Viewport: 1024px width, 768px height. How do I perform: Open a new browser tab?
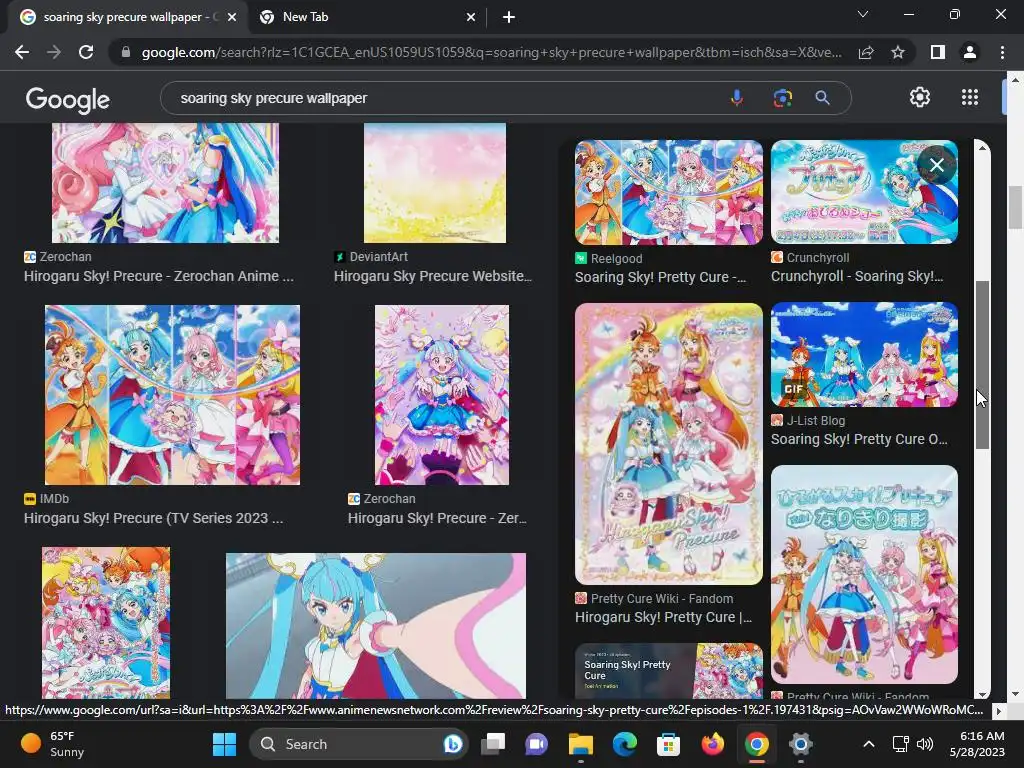click(509, 18)
